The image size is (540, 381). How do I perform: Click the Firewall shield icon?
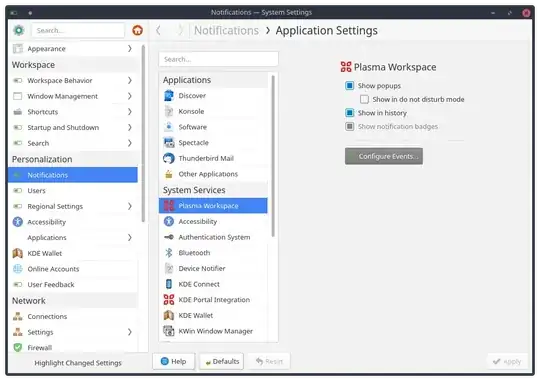click(18, 347)
